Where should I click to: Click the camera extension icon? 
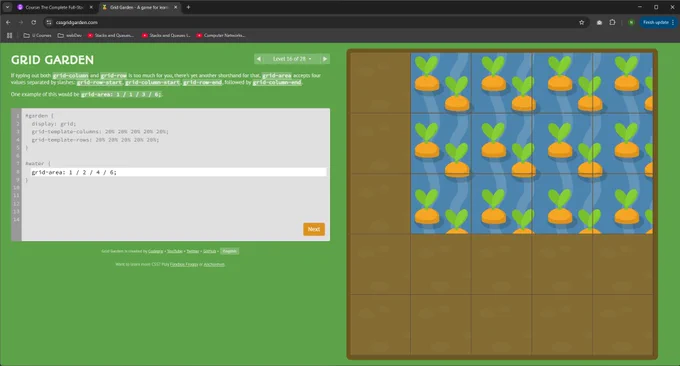tap(599, 23)
